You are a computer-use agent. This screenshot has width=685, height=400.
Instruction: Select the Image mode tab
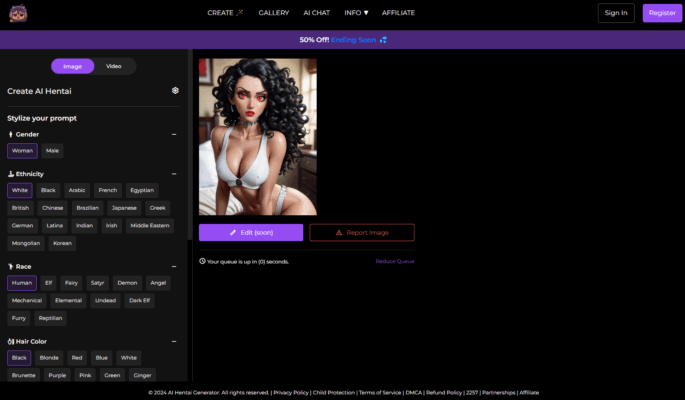coord(72,66)
